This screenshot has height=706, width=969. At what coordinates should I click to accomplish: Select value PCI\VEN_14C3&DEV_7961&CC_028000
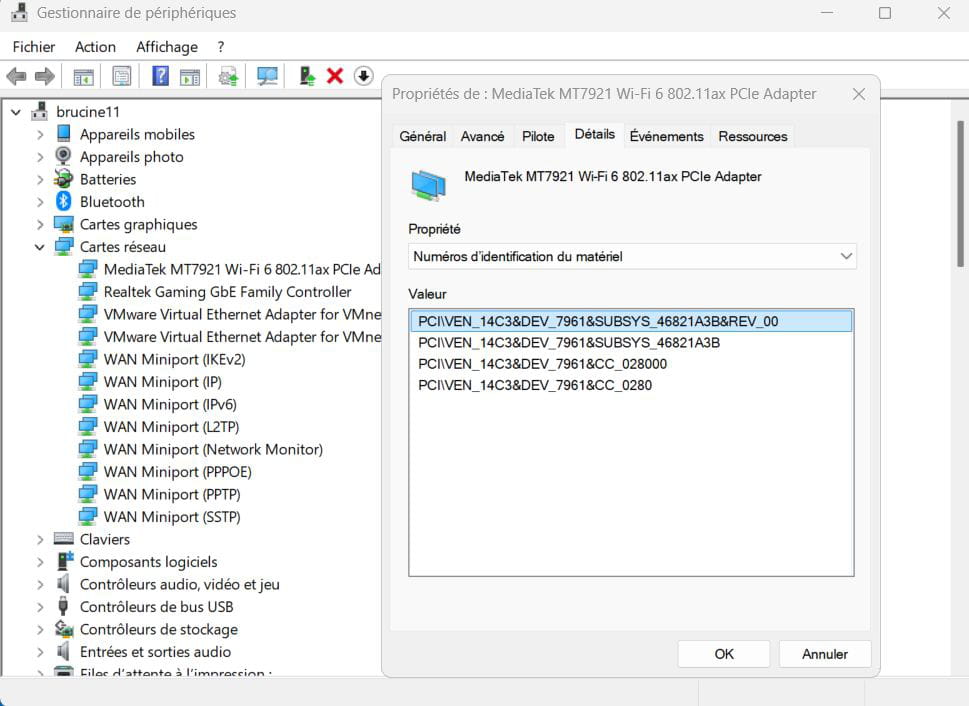coord(631,364)
